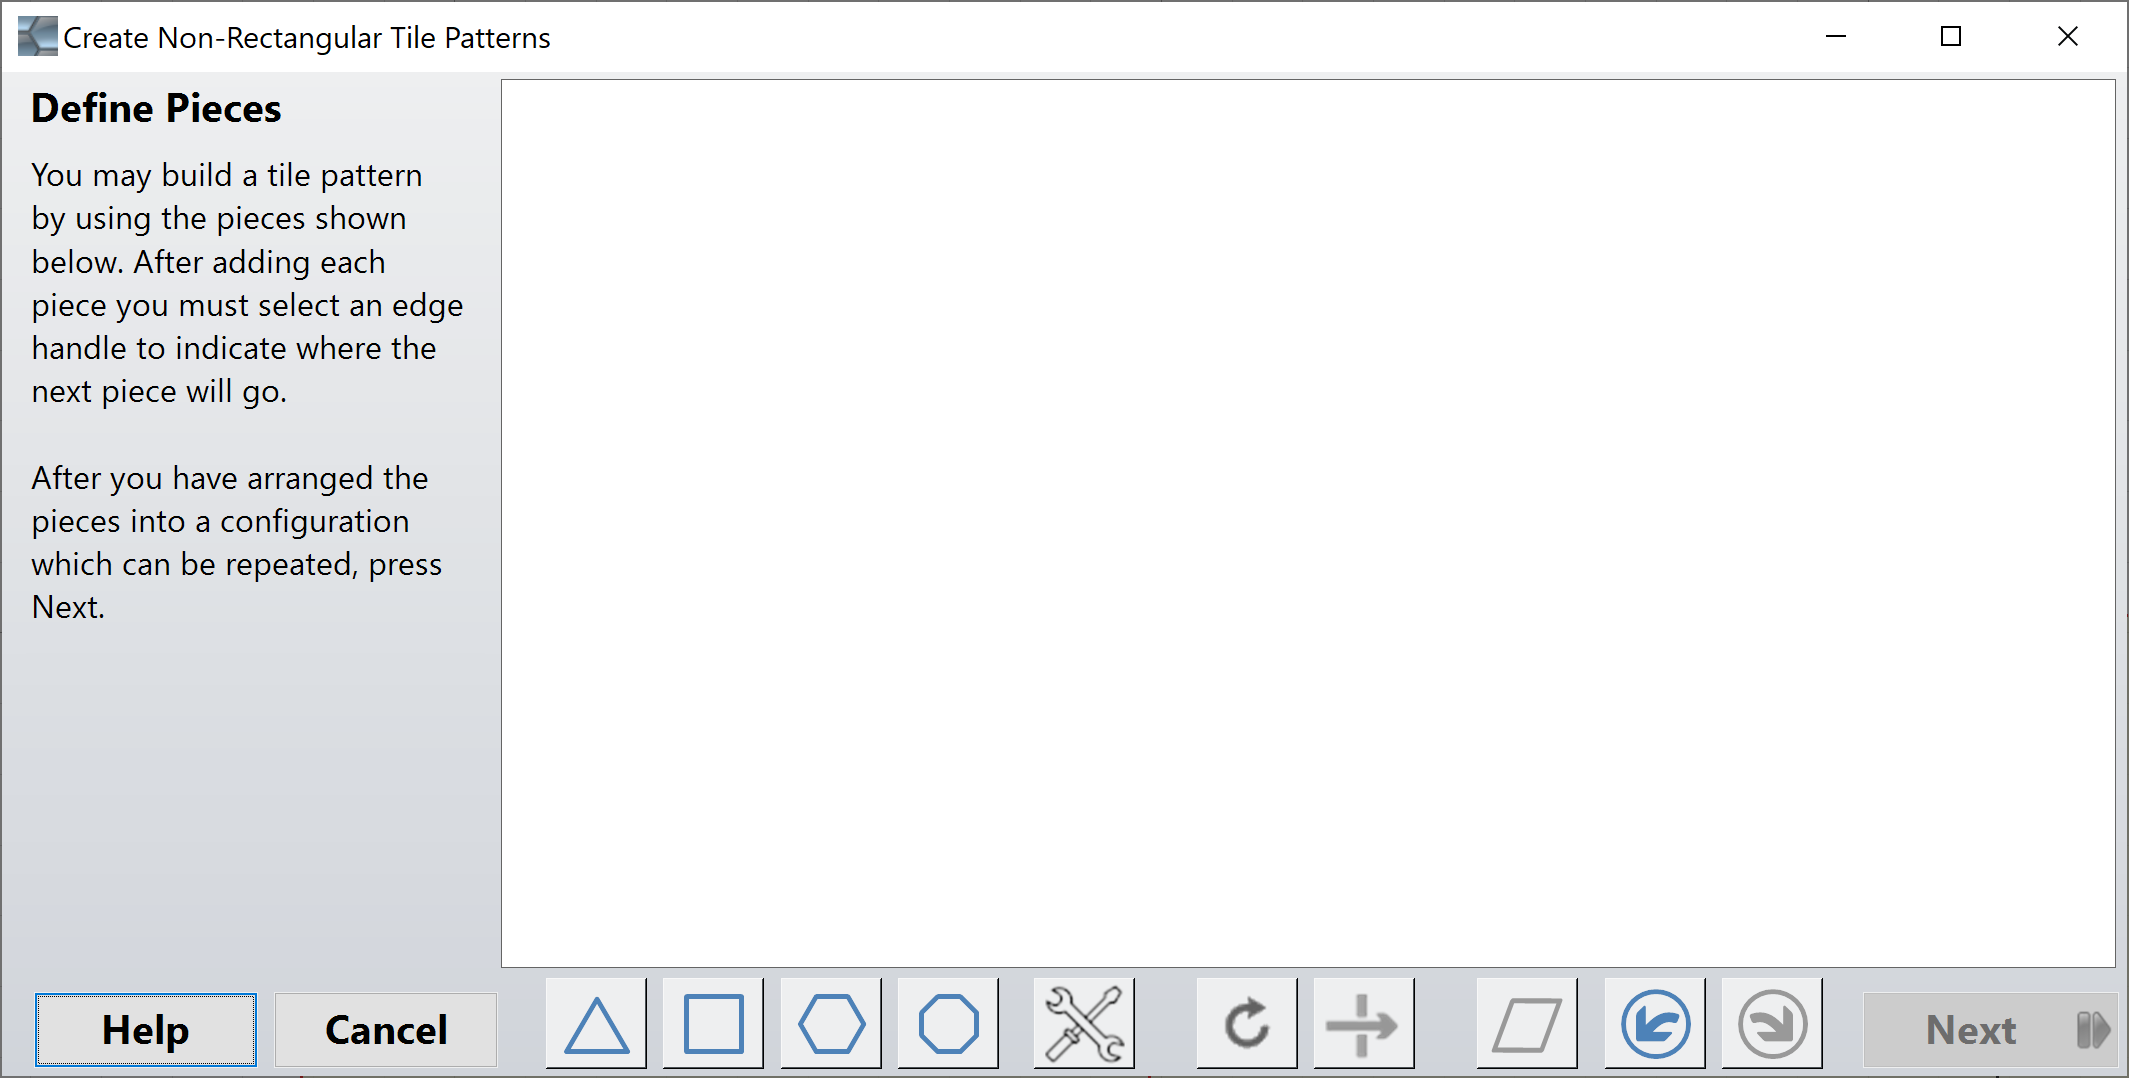Open the custom piece tools icon
The width and height of the screenshot is (2129, 1078).
[x=1084, y=1024]
